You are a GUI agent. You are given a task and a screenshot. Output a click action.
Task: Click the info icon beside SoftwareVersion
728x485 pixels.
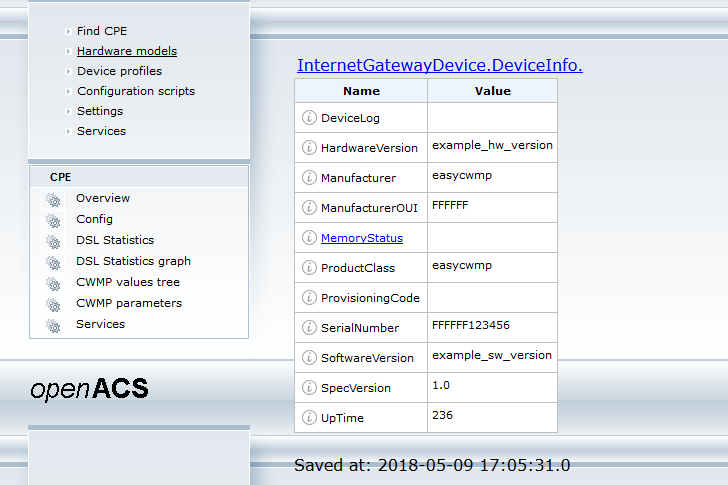click(x=309, y=357)
